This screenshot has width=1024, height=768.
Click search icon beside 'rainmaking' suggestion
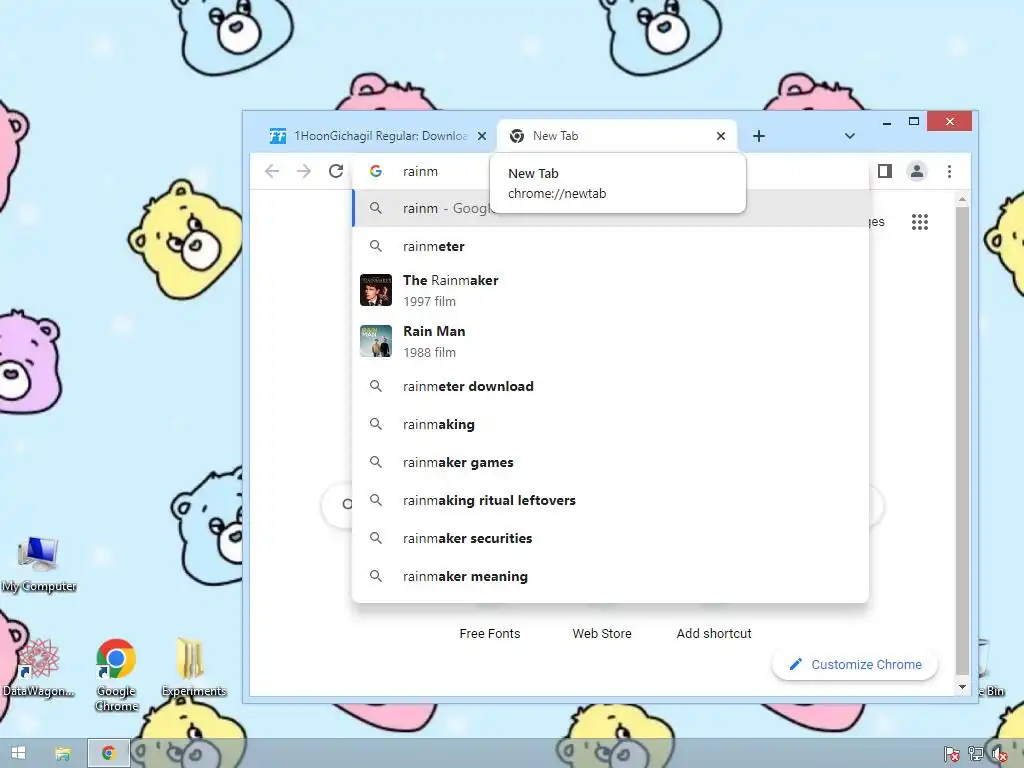[x=376, y=424]
